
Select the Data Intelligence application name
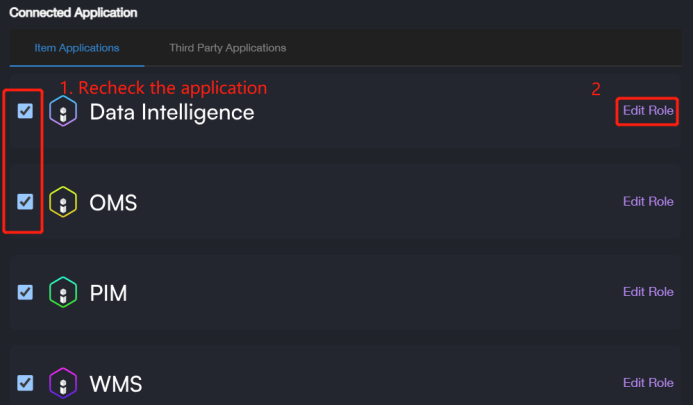[x=172, y=112]
